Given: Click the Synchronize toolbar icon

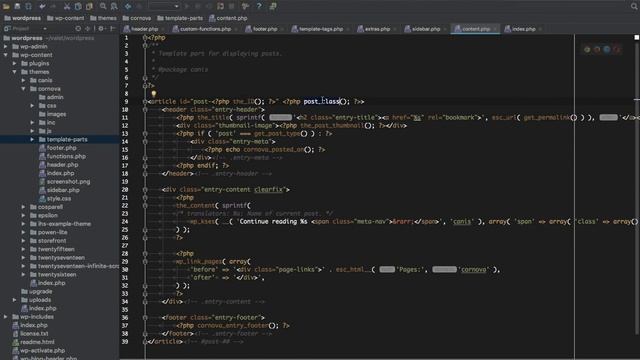Looking at the screenshot, I should (29, 6).
